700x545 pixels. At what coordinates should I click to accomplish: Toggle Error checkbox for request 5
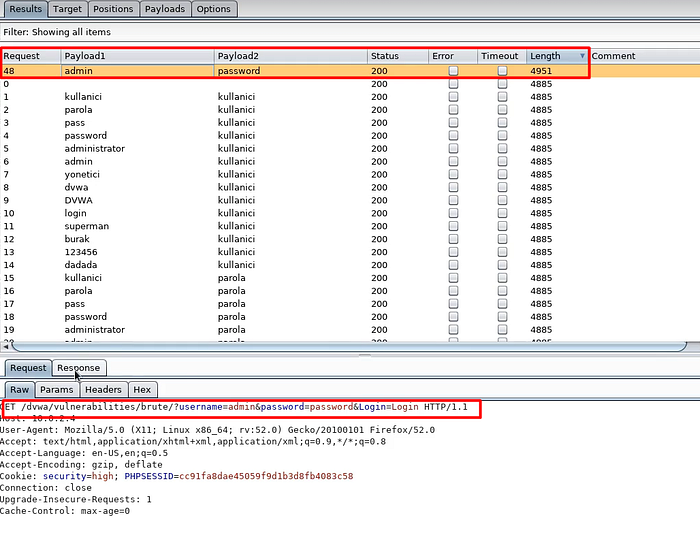click(454, 149)
